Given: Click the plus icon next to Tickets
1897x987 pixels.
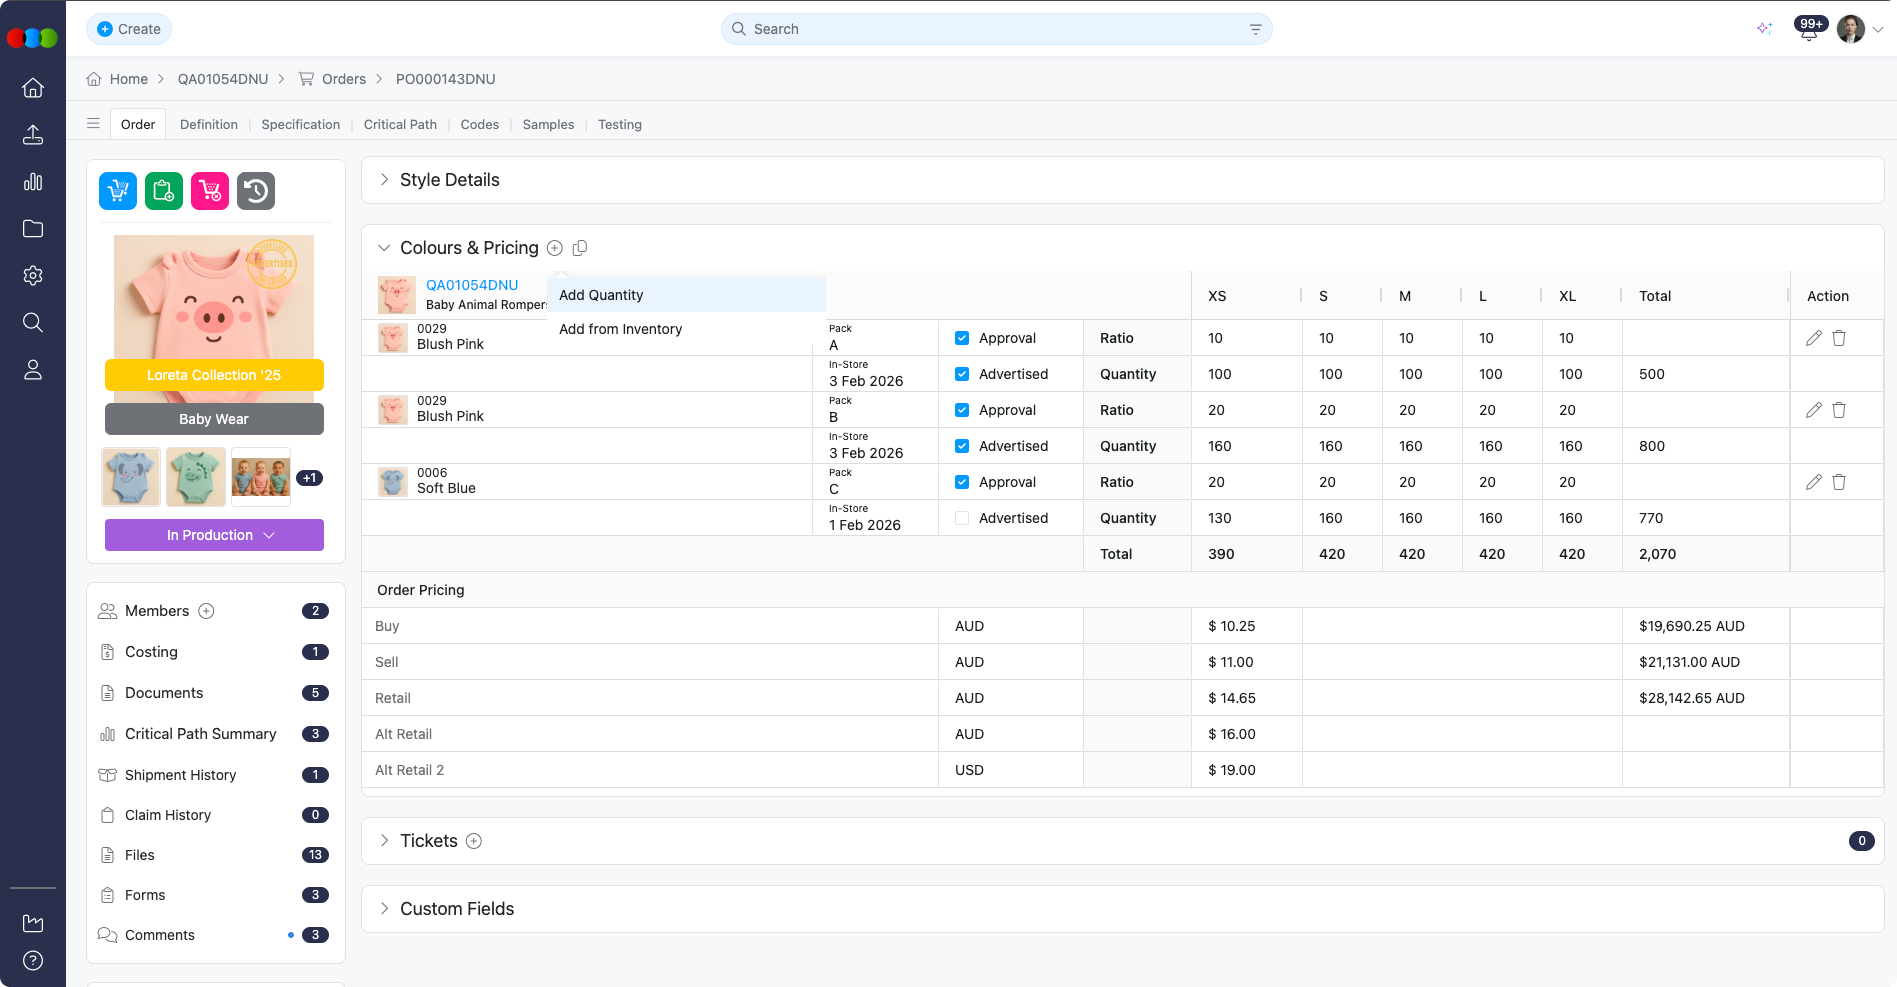Looking at the screenshot, I should pos(474,841).
